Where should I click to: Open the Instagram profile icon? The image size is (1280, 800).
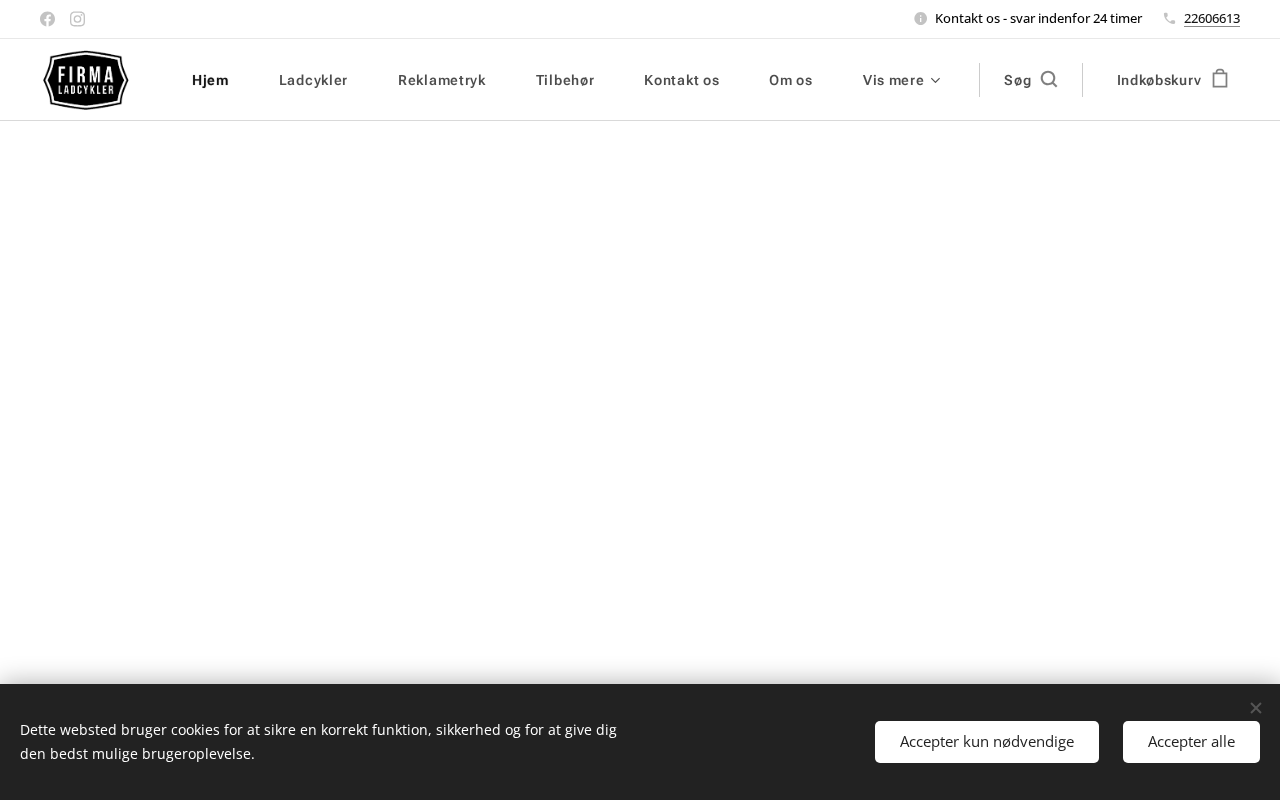[77, 19]
